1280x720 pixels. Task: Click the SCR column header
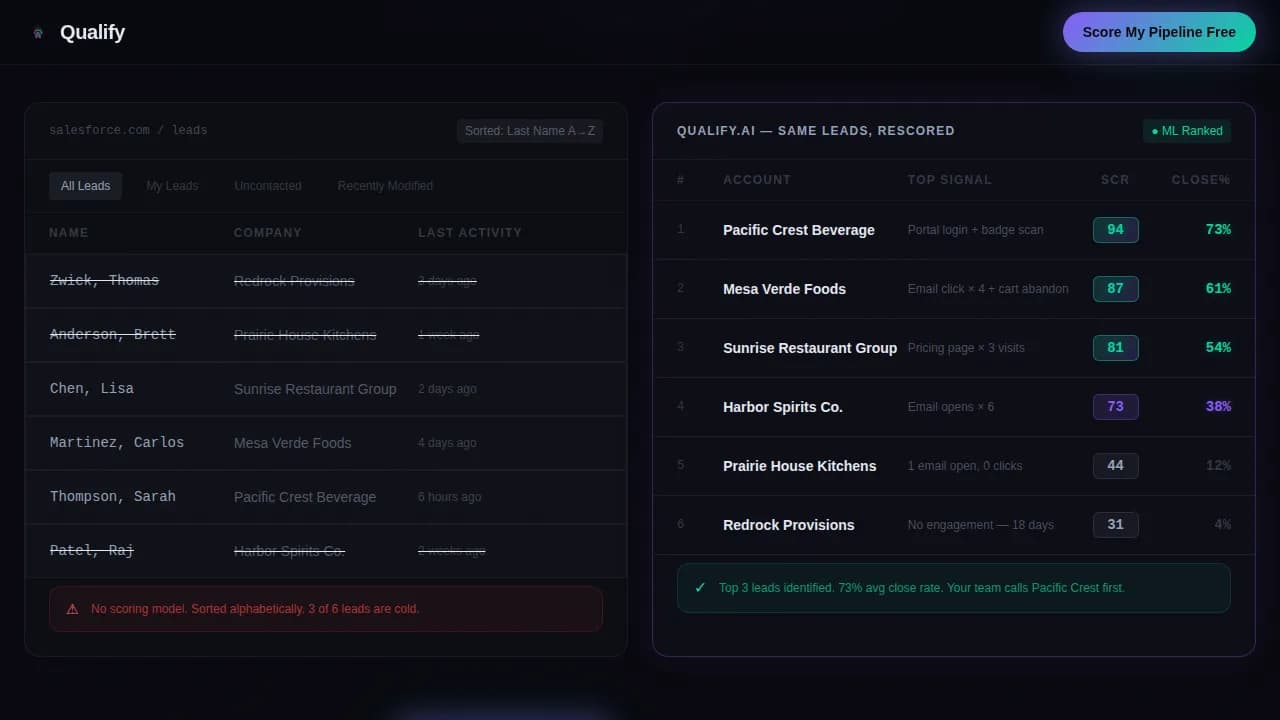click(1115, 180)
